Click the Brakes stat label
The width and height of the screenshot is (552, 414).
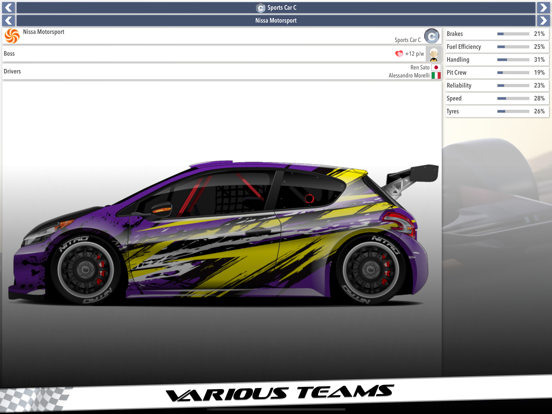click(x=454, y=34)
